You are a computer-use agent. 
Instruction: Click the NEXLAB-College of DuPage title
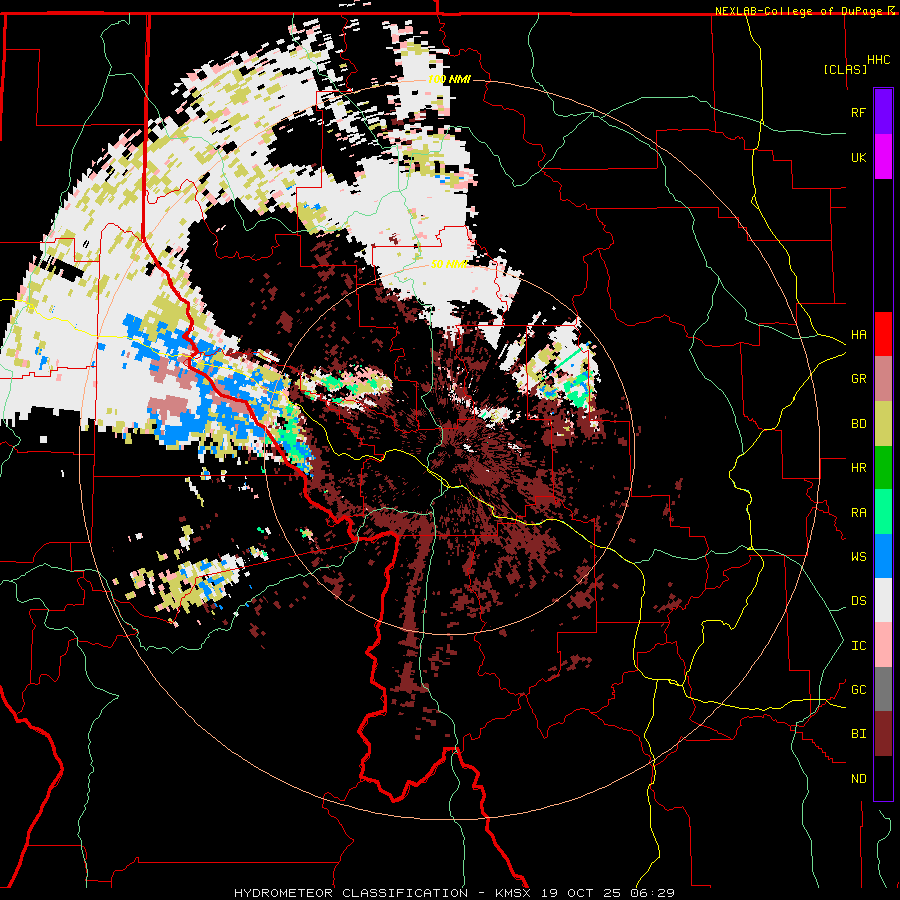[x=800, y=11]
